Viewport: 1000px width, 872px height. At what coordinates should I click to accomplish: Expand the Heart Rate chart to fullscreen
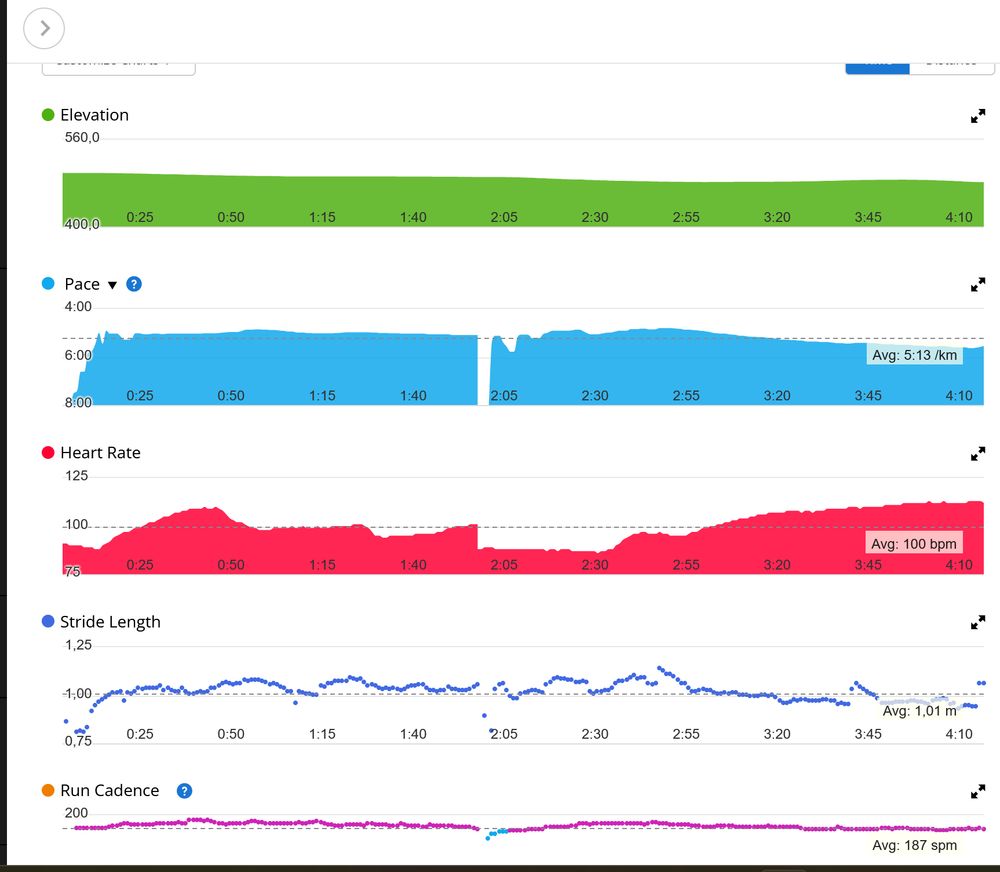coord(978,454)
